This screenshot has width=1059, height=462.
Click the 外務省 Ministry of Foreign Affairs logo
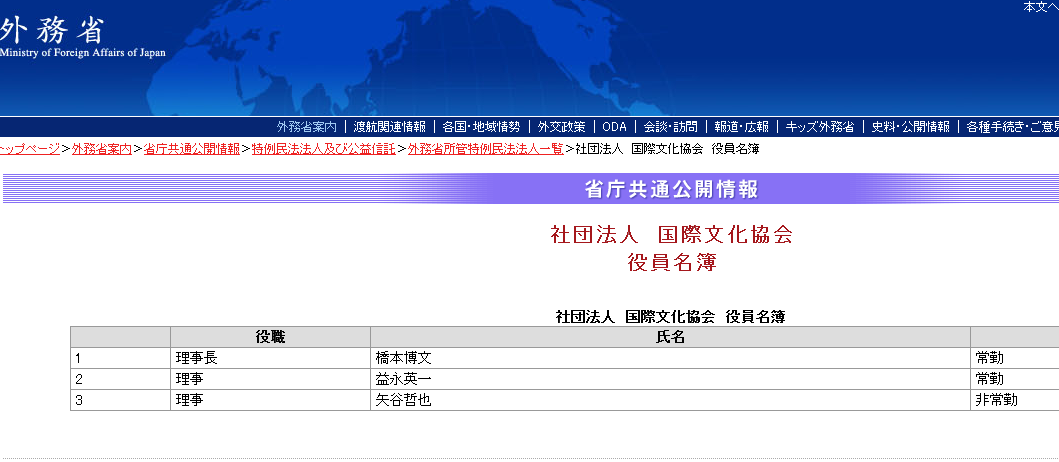pyautogui.click(x=81, y=38)
